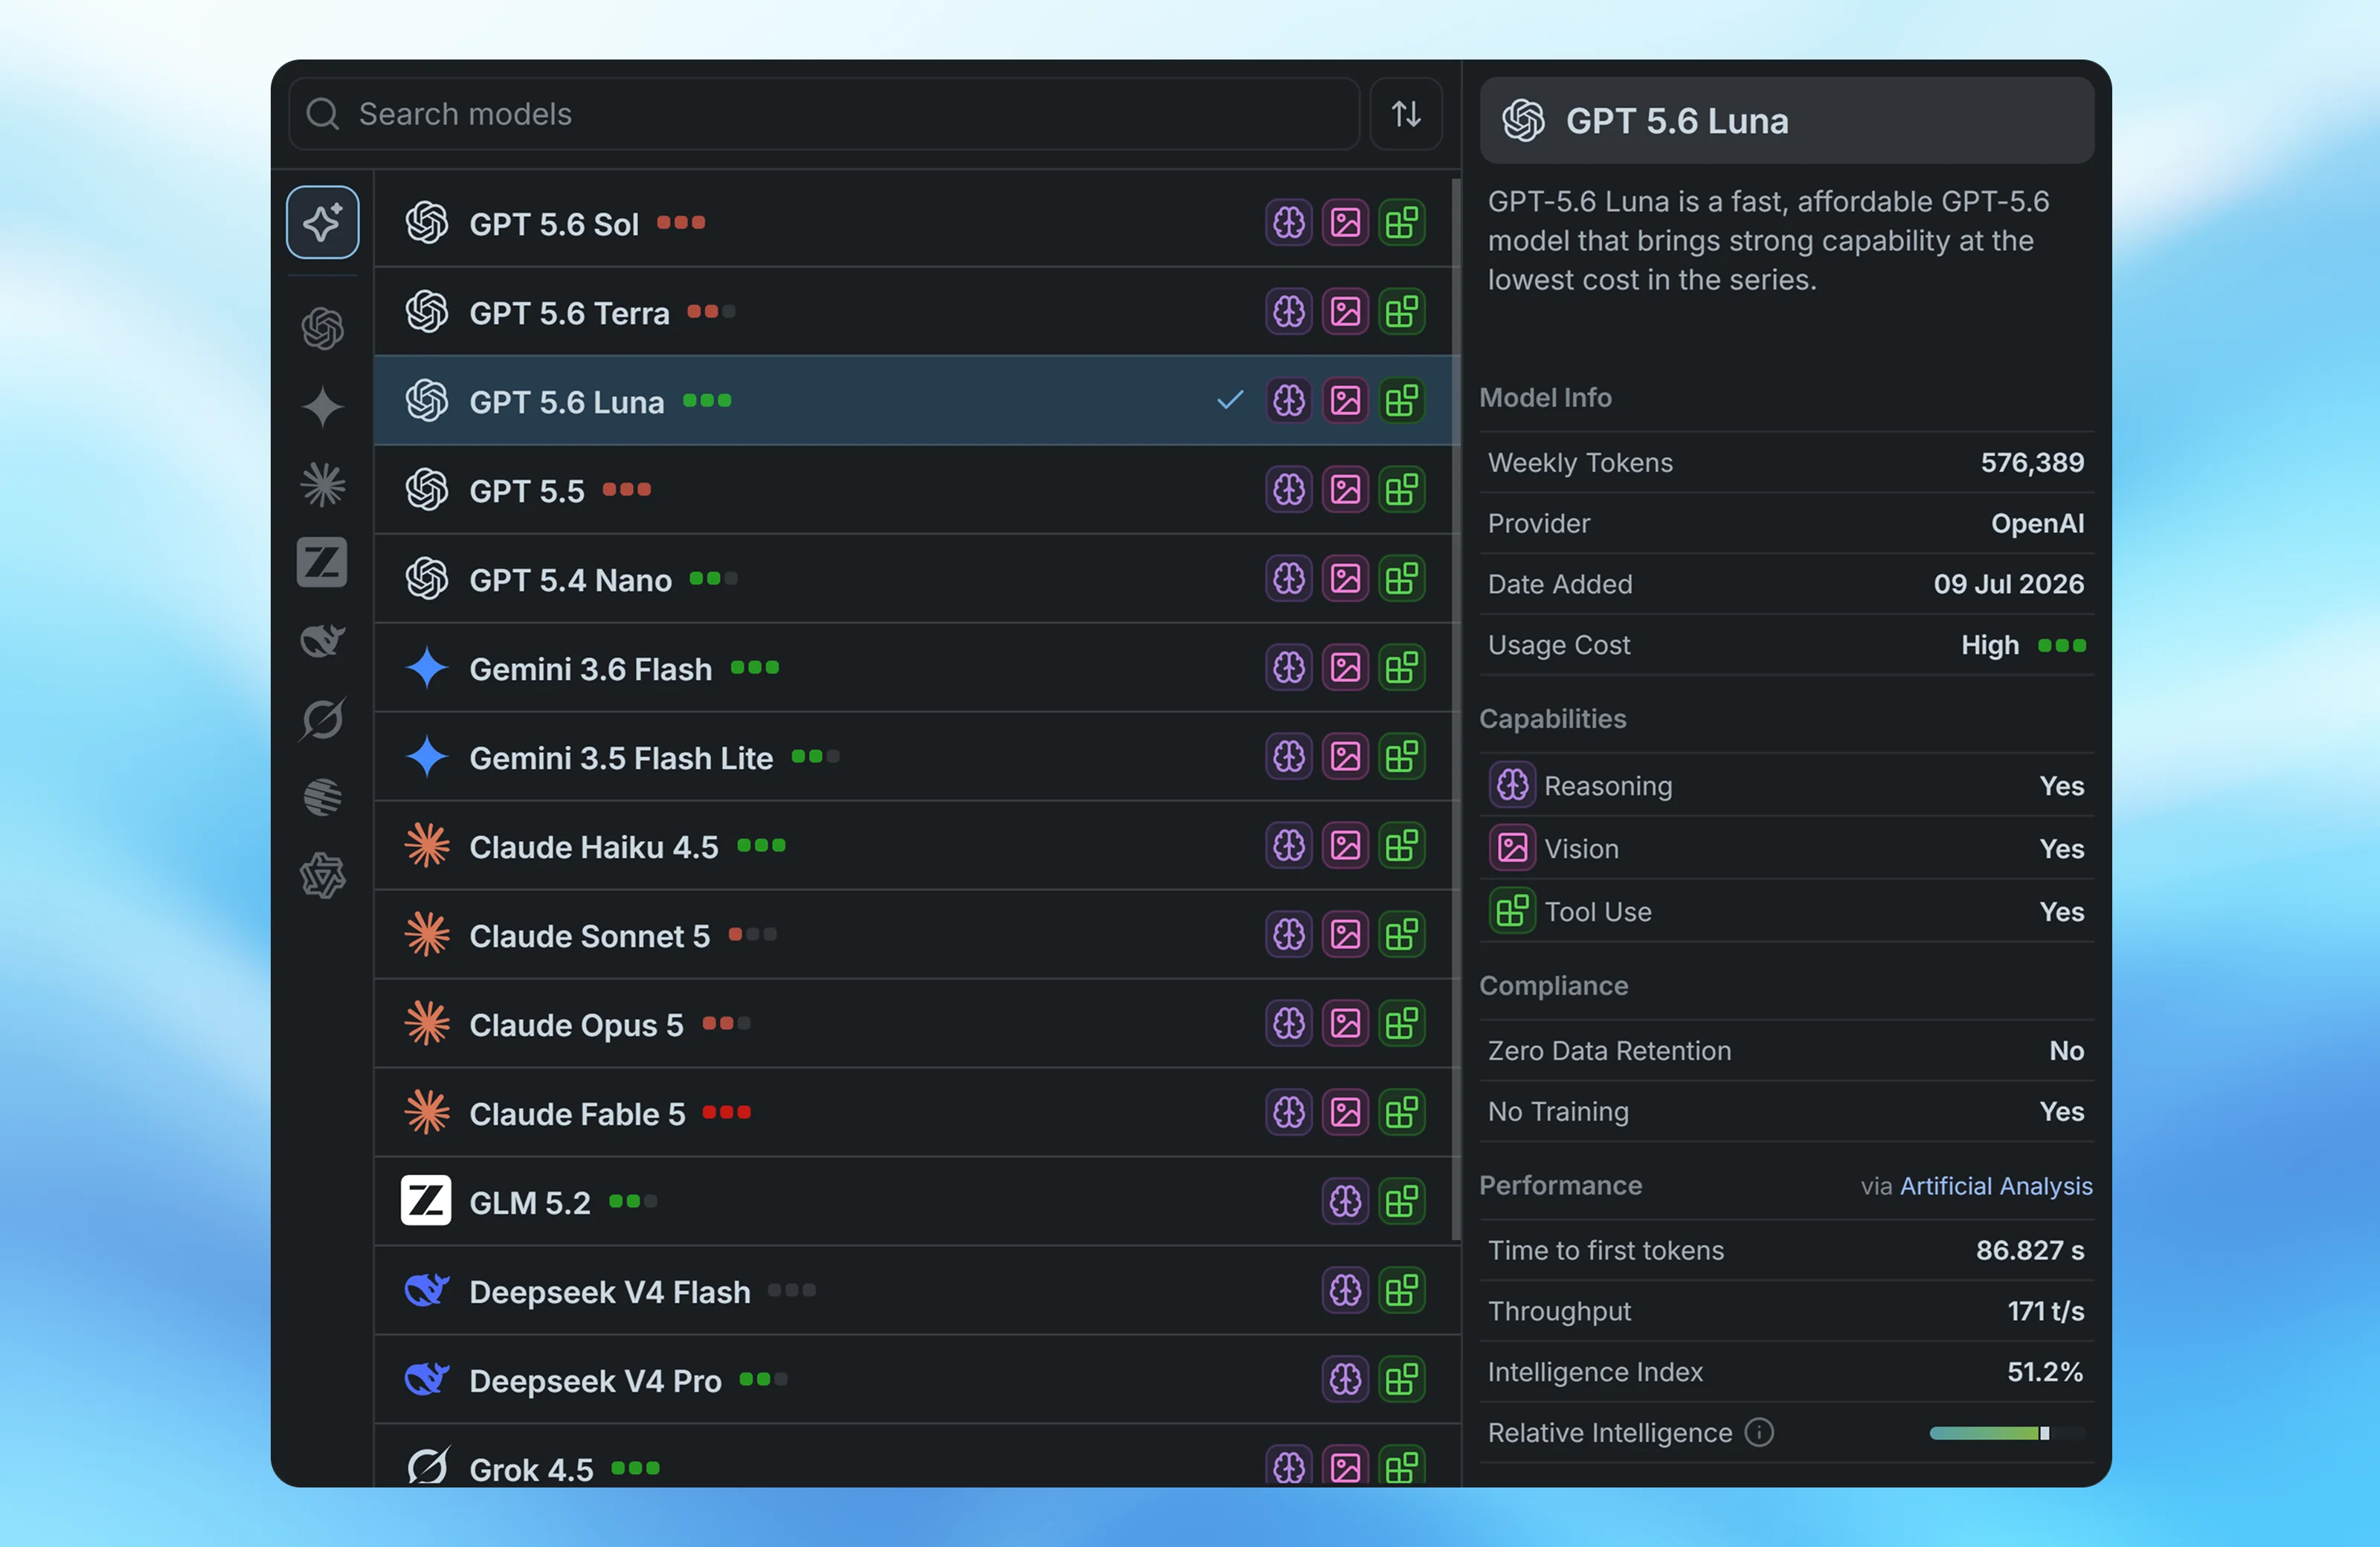Pick Deepseek V4 Pro model
The width and height of the screenshot is (2380, 1547).
(916, 1379)
